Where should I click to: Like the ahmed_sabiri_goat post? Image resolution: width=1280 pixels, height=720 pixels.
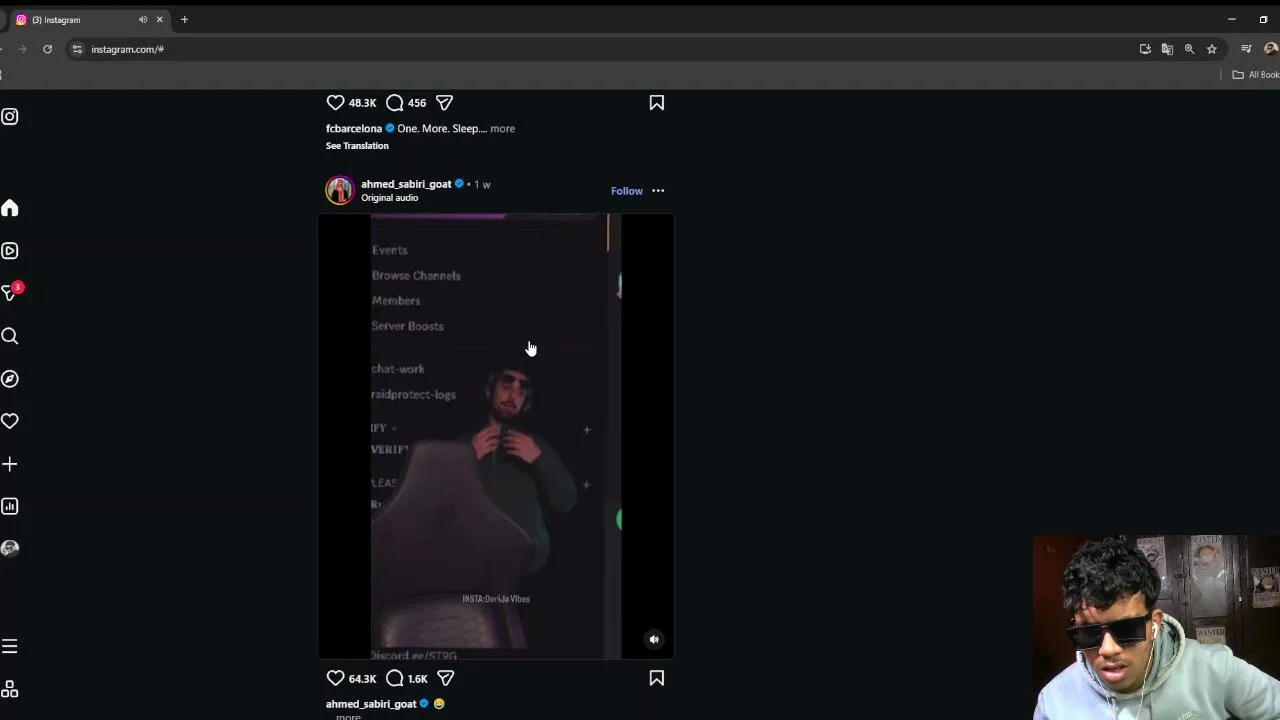point(335,678)
